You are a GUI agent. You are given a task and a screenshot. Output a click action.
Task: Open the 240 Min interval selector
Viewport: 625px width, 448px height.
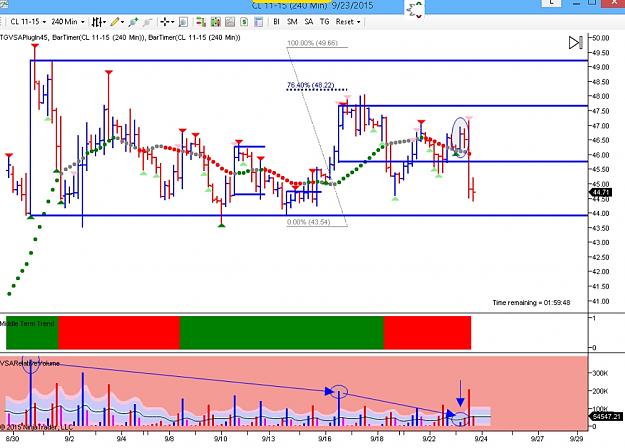(x=68, y=22)
